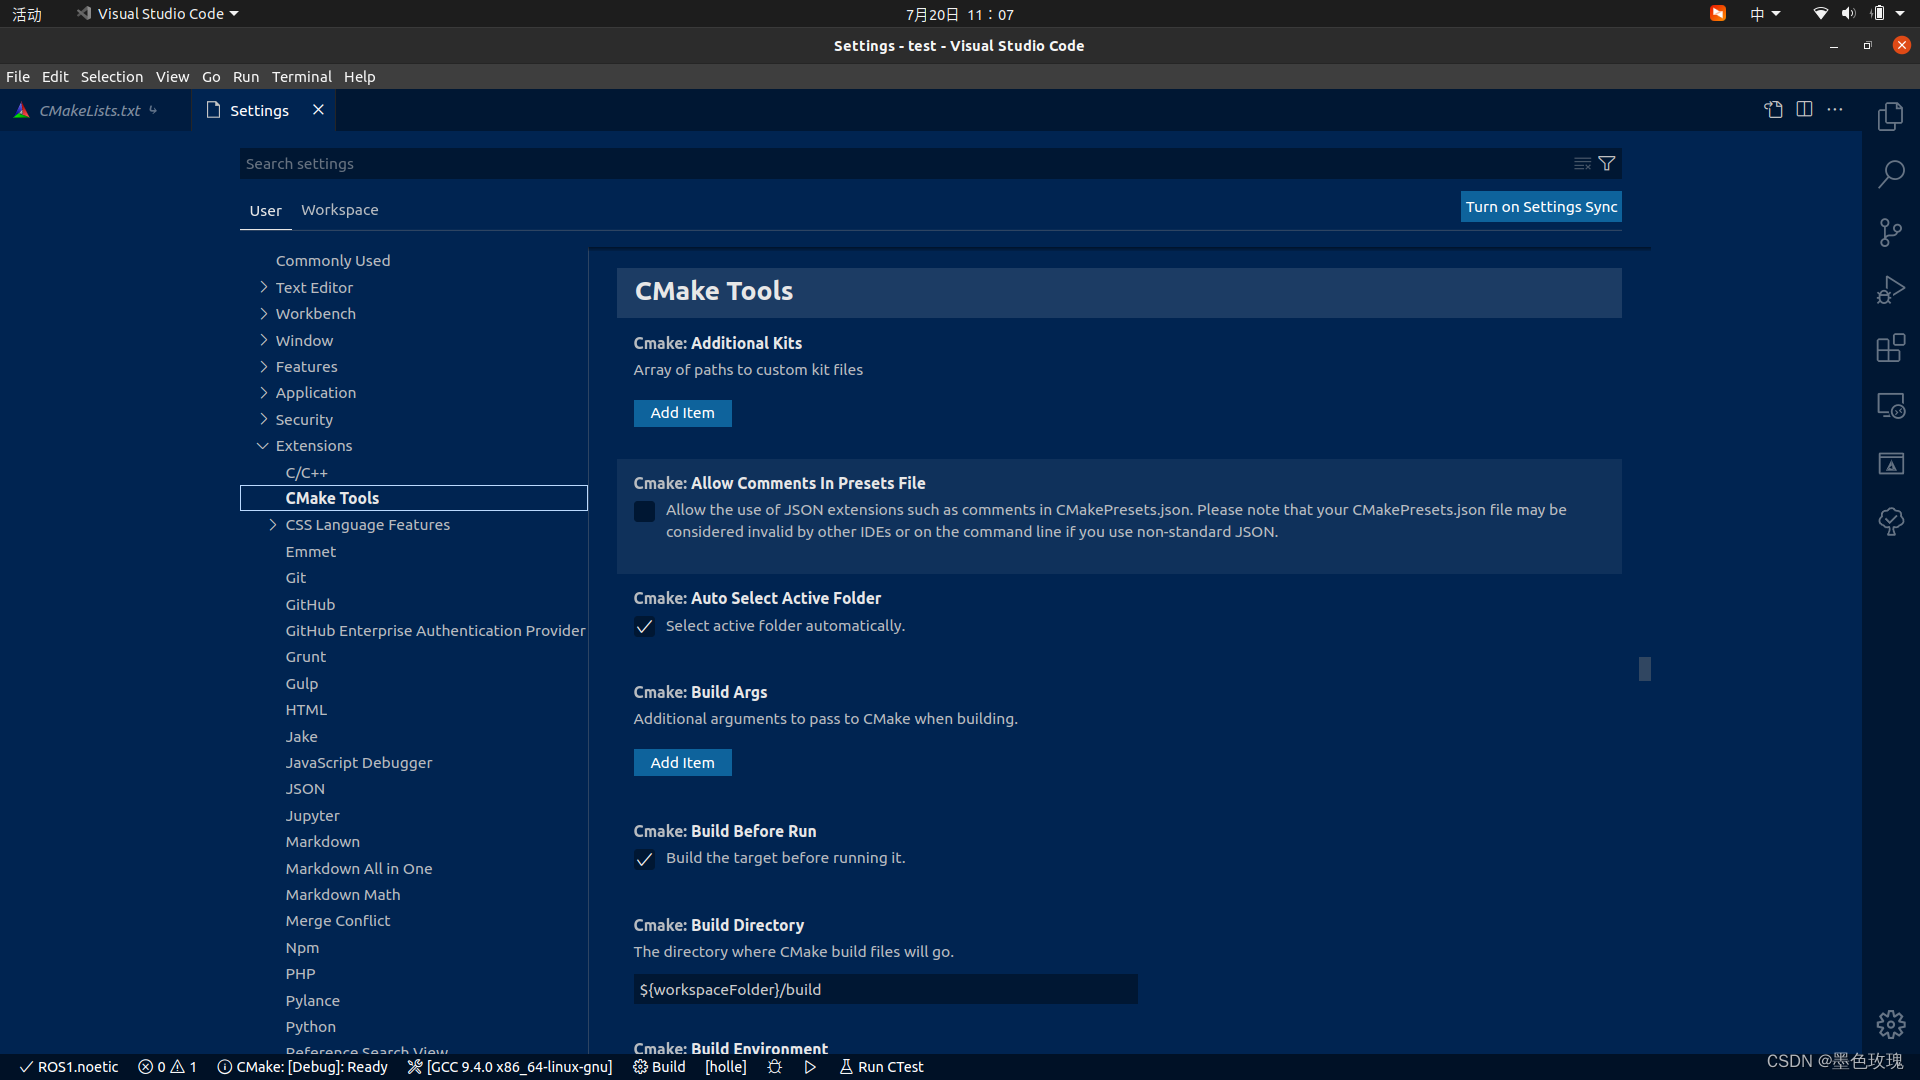Expand the Application settings group

(x=264, y=392)
